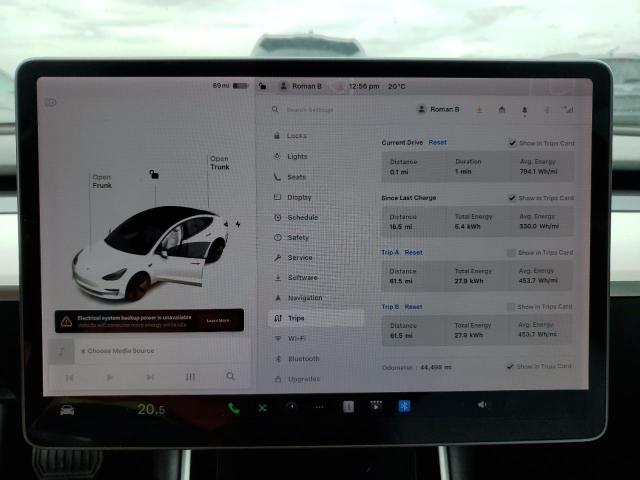The height and width of the screenshot is (480, 640).
Task: Enable Trip A Show in Trips Card
Action: tap(512, 253)
